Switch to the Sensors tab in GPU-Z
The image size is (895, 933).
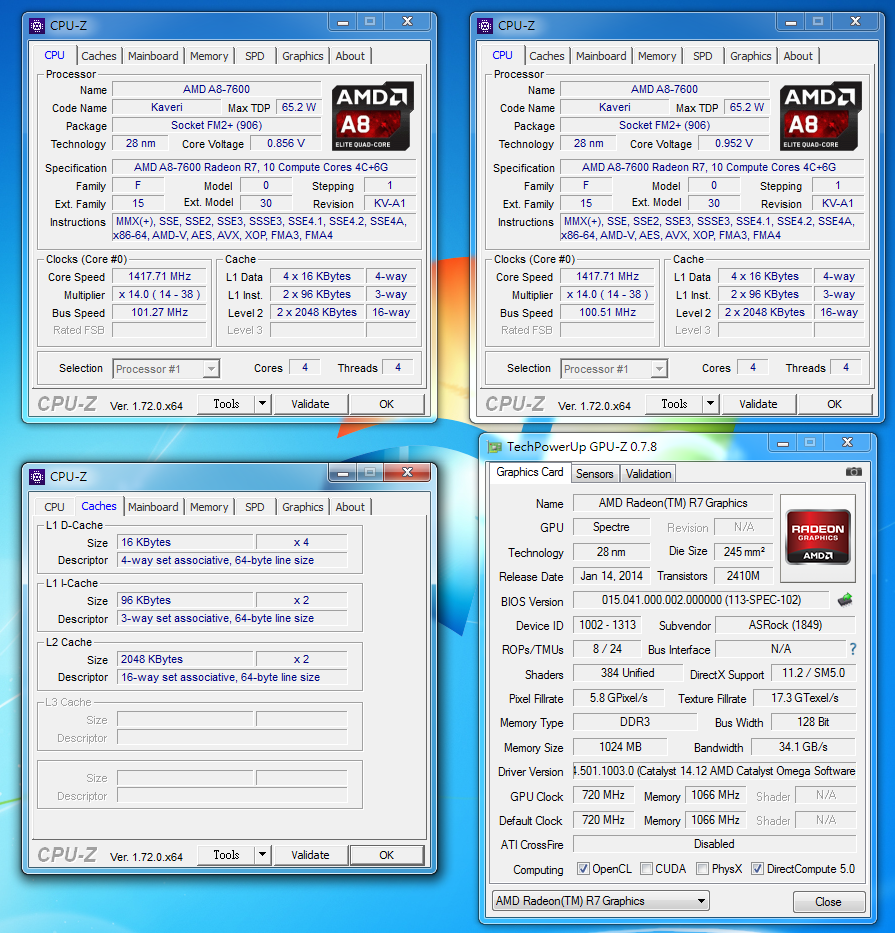[x=594, y=474]
